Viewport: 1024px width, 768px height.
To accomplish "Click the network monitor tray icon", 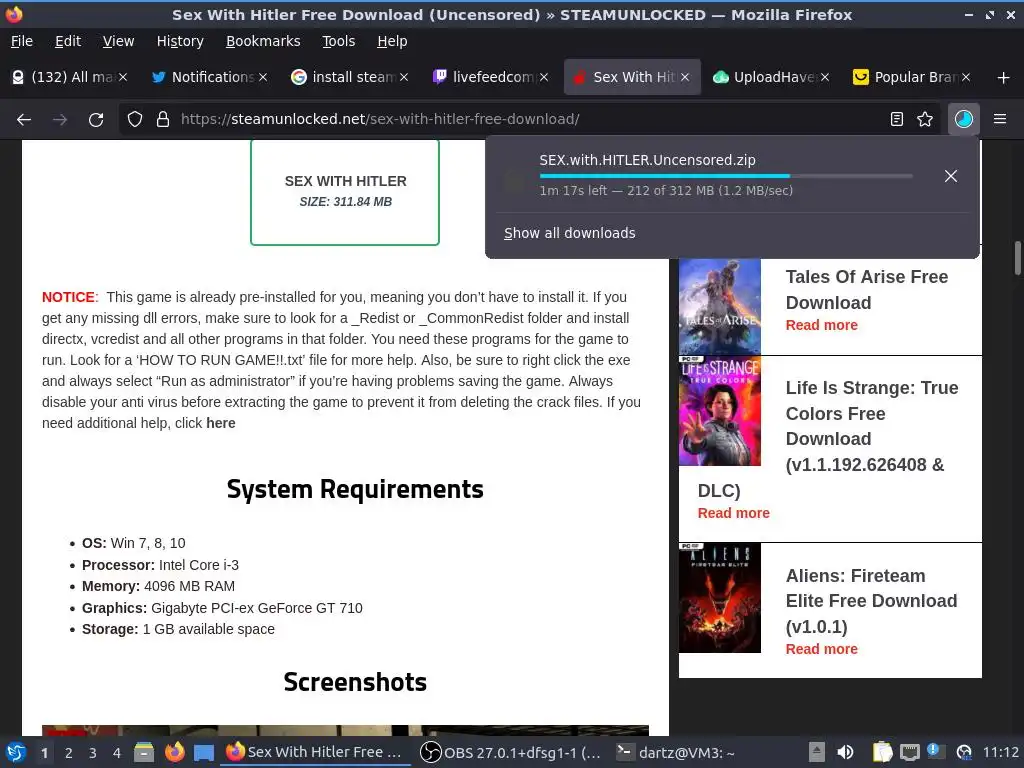I will (x=910, y=753).
